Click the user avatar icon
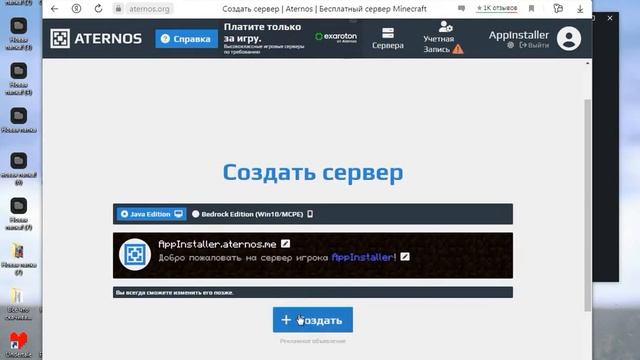The width and height of the screenshot is (640, 360). (x=569, y=39)
